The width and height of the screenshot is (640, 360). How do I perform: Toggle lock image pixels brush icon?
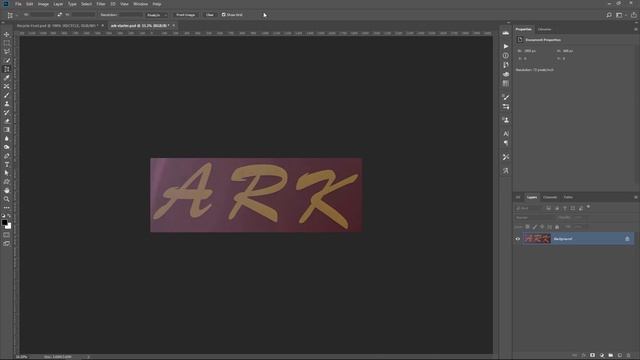coord(535,227)
